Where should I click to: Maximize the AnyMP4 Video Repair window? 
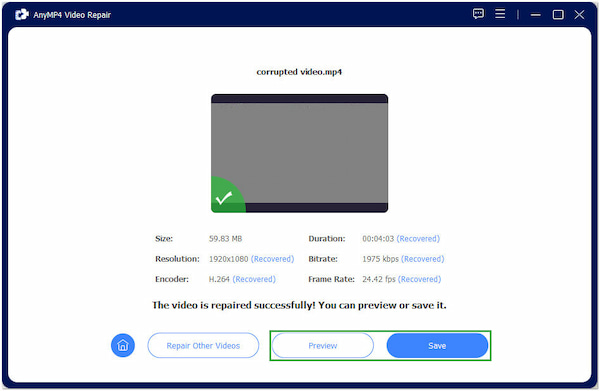[558, 15]
